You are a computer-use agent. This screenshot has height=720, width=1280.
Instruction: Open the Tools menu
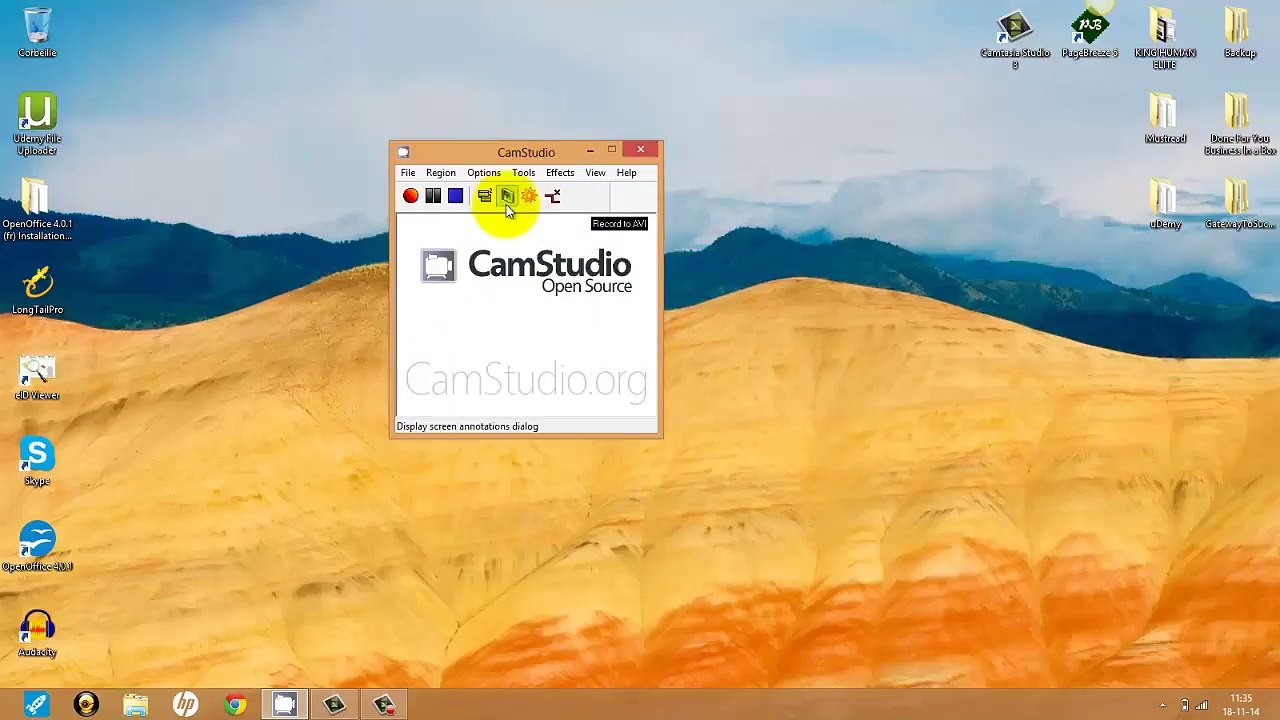coord(523,173)
